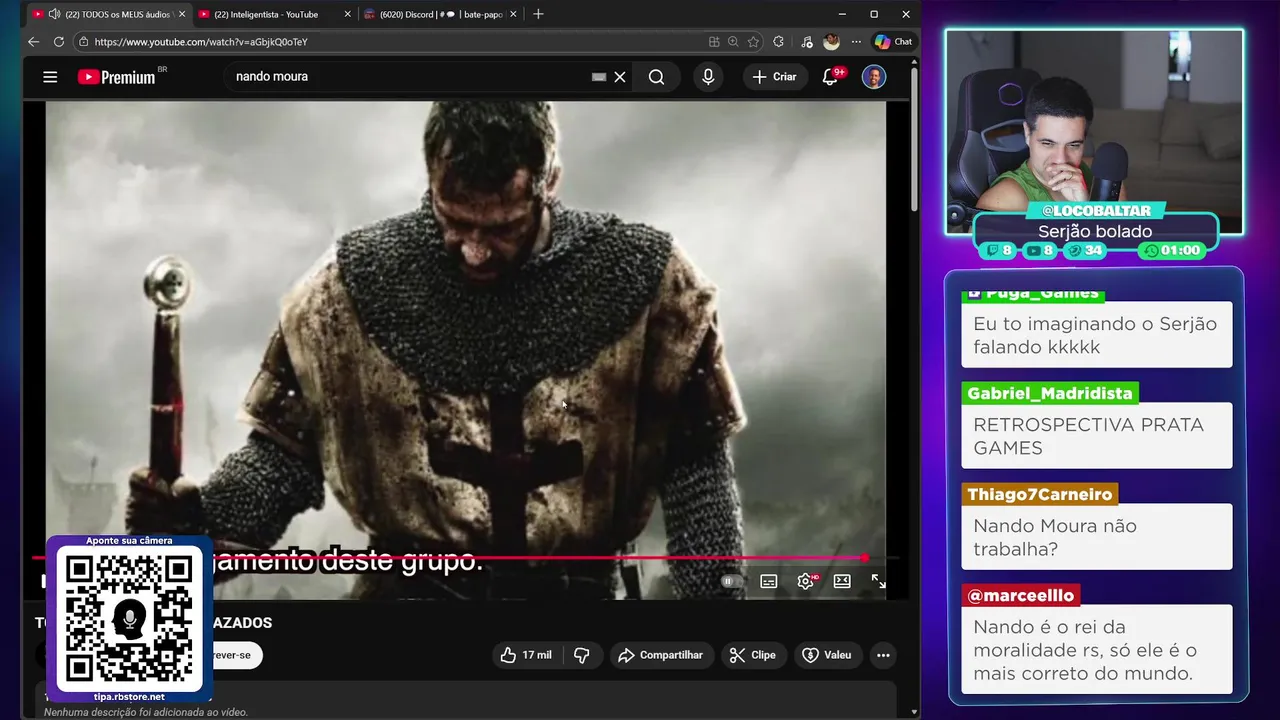
Task: Open a new browser tab
Action: [x=538, y=14]
